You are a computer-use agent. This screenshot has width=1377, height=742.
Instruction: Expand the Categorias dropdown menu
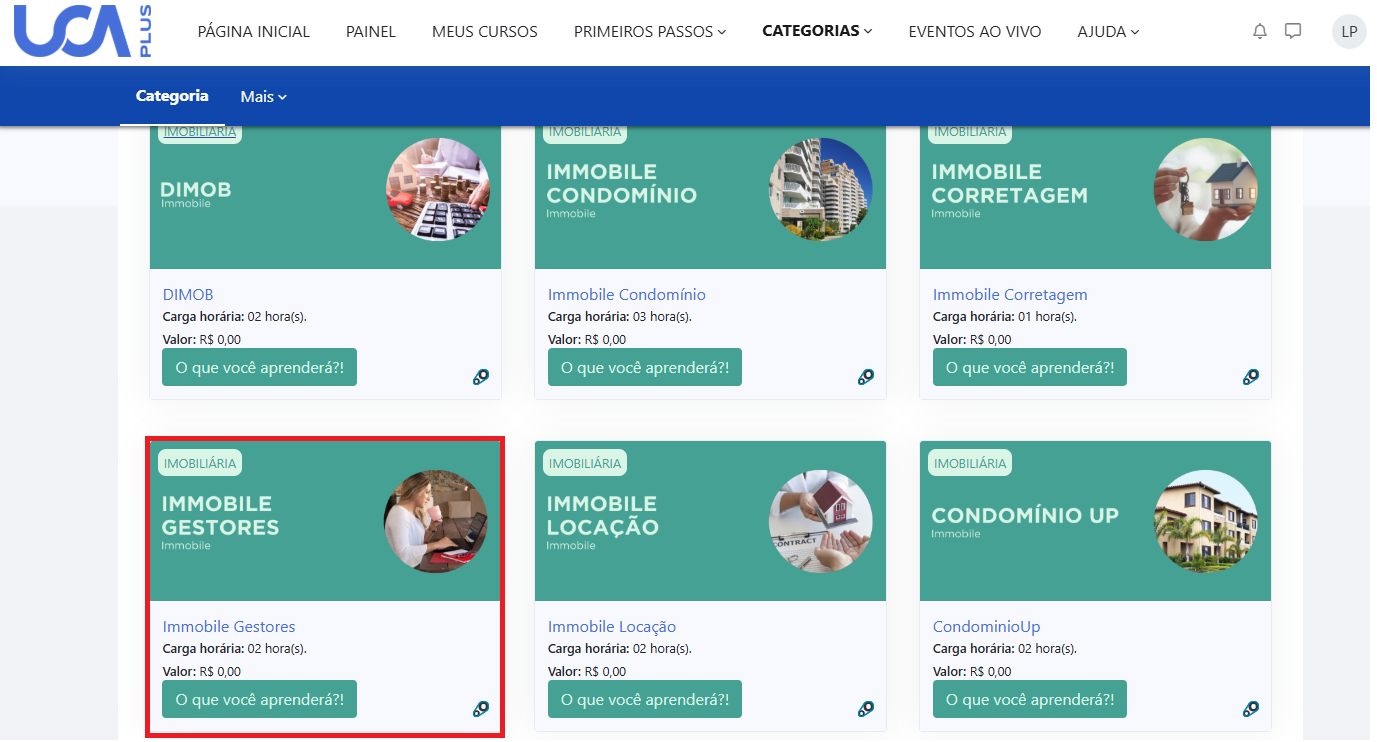click(x=817, y=31)
